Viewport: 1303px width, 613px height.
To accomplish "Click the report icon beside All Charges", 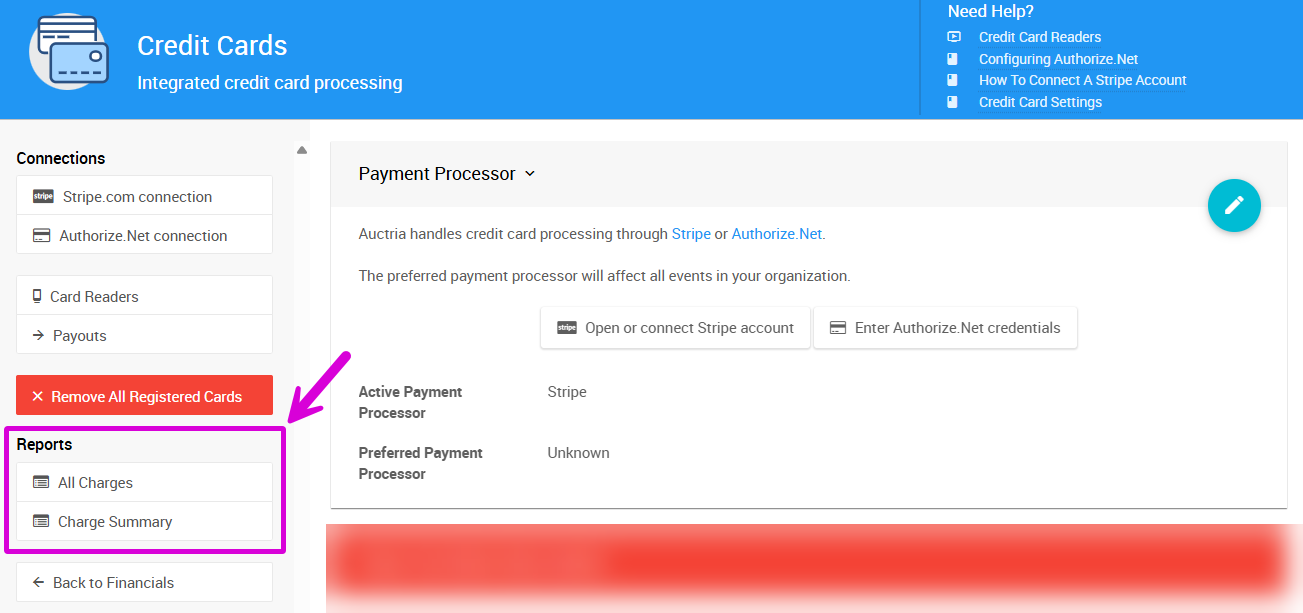I will tap(41, 482).
